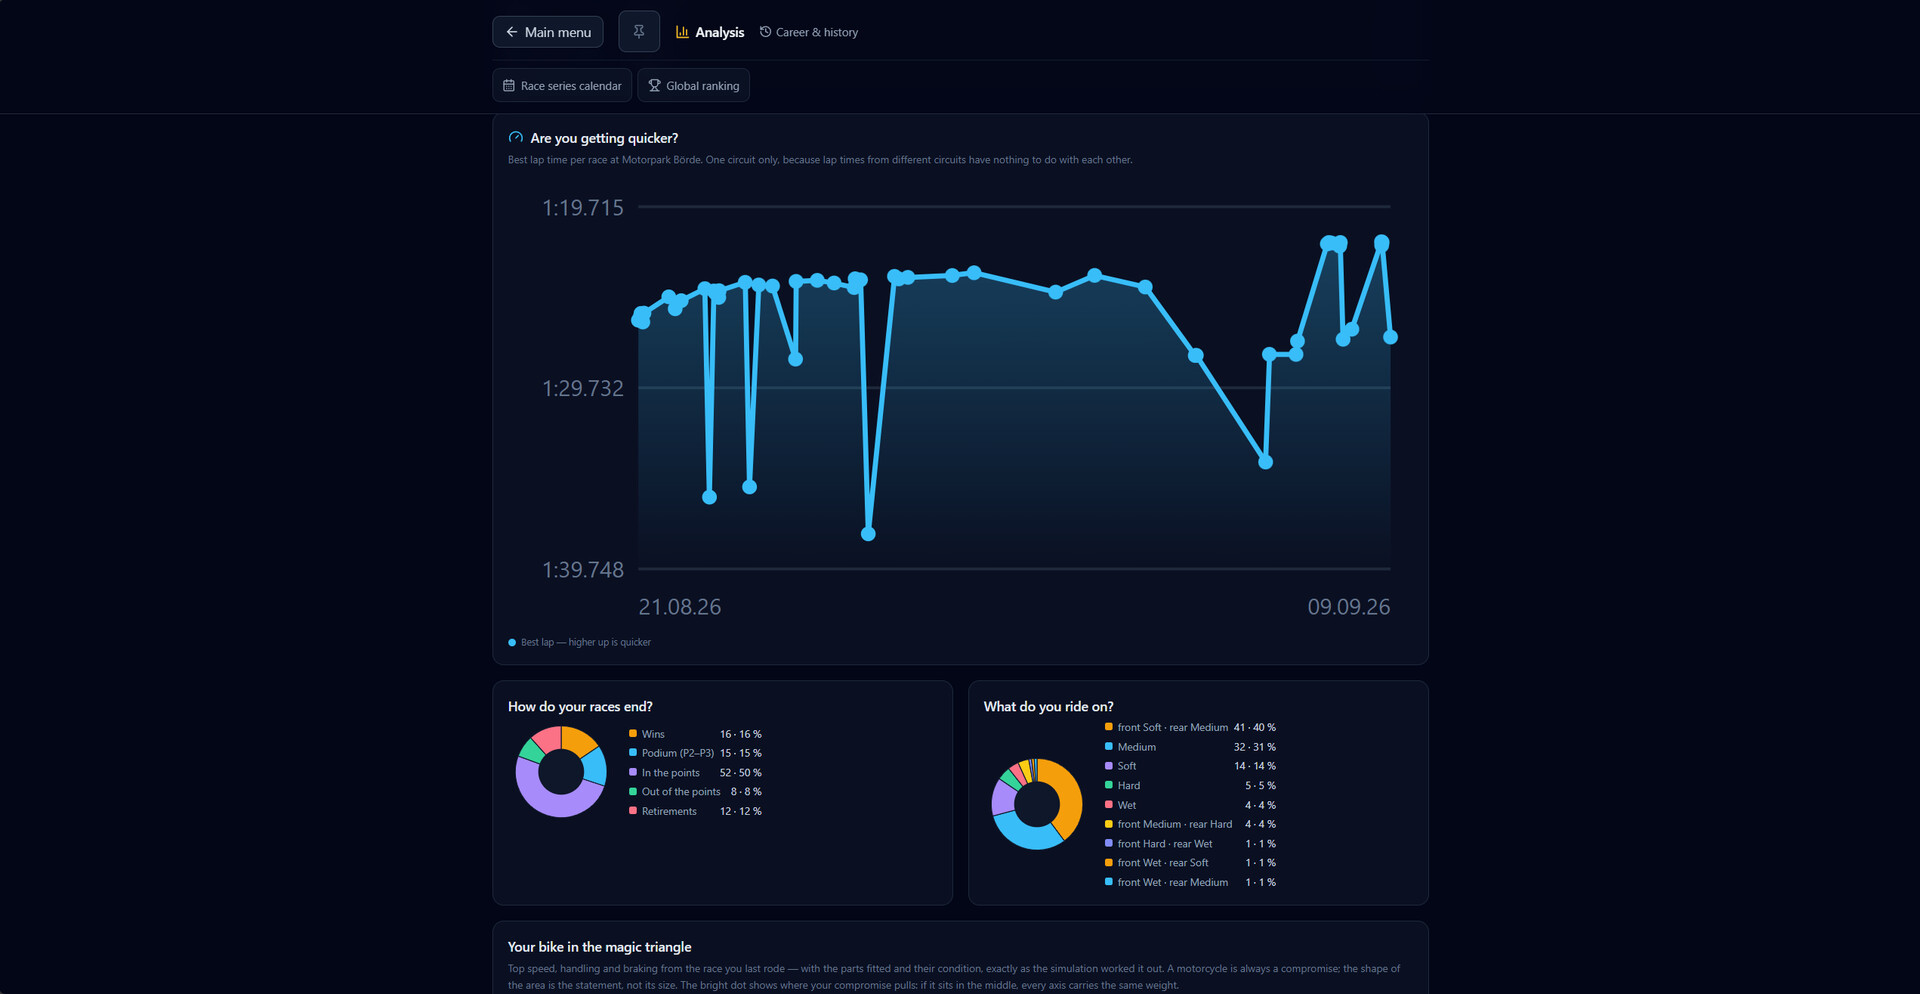Select 'front Hard · rear Wet' legend entry
1920x994 pixels.
click(x=1190, y=844)
